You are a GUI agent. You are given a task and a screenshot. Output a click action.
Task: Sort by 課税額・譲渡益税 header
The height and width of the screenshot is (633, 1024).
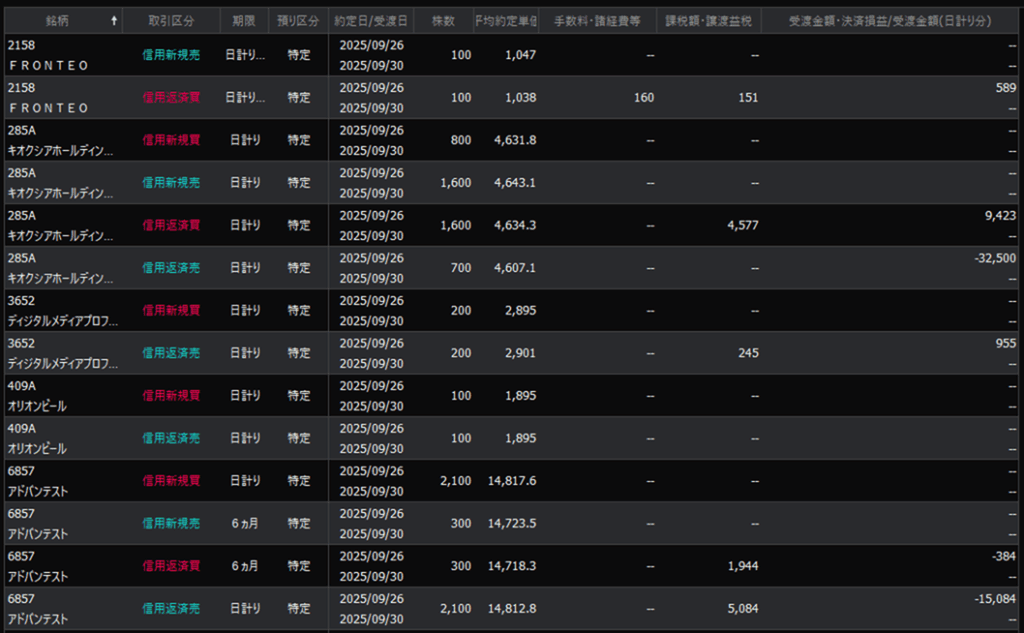(x=708, y=20)
